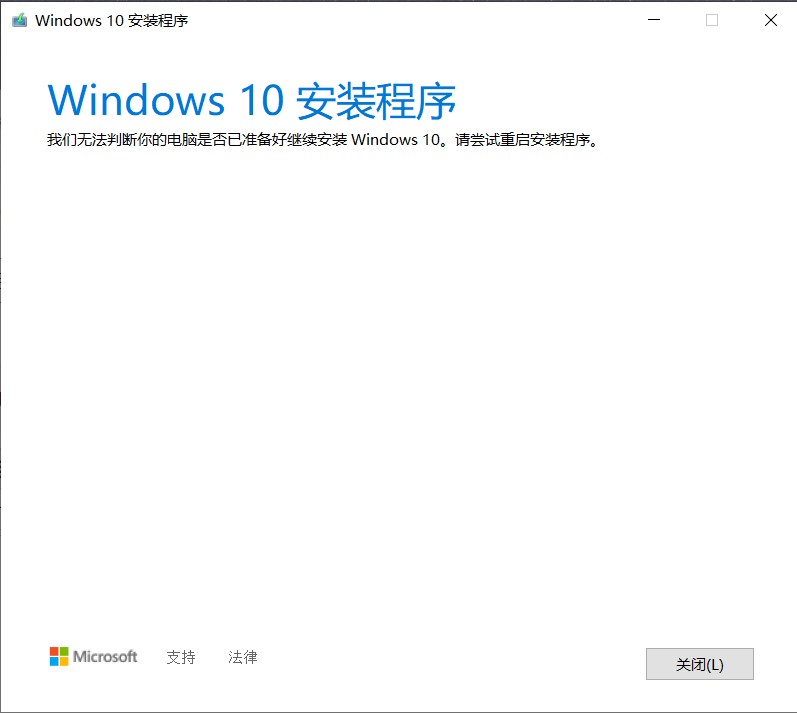Click the 关闭(L) button
This screenshot has height=713, width=797.
(699, 664)
